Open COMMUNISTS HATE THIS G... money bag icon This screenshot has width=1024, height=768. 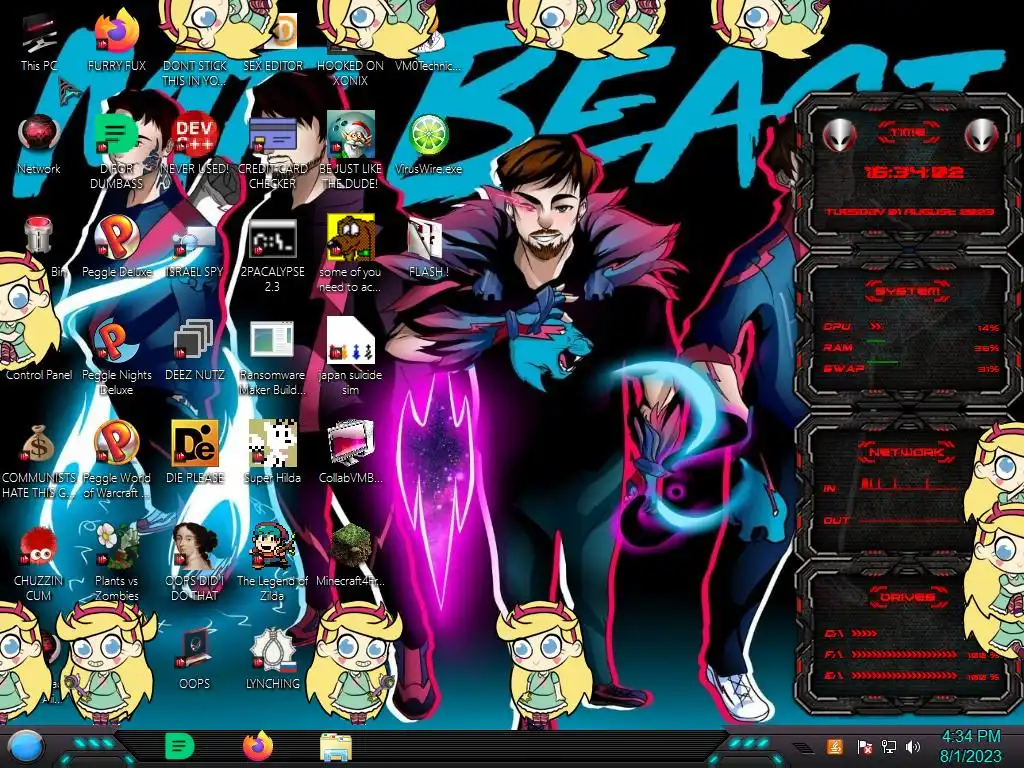point(39,461)
